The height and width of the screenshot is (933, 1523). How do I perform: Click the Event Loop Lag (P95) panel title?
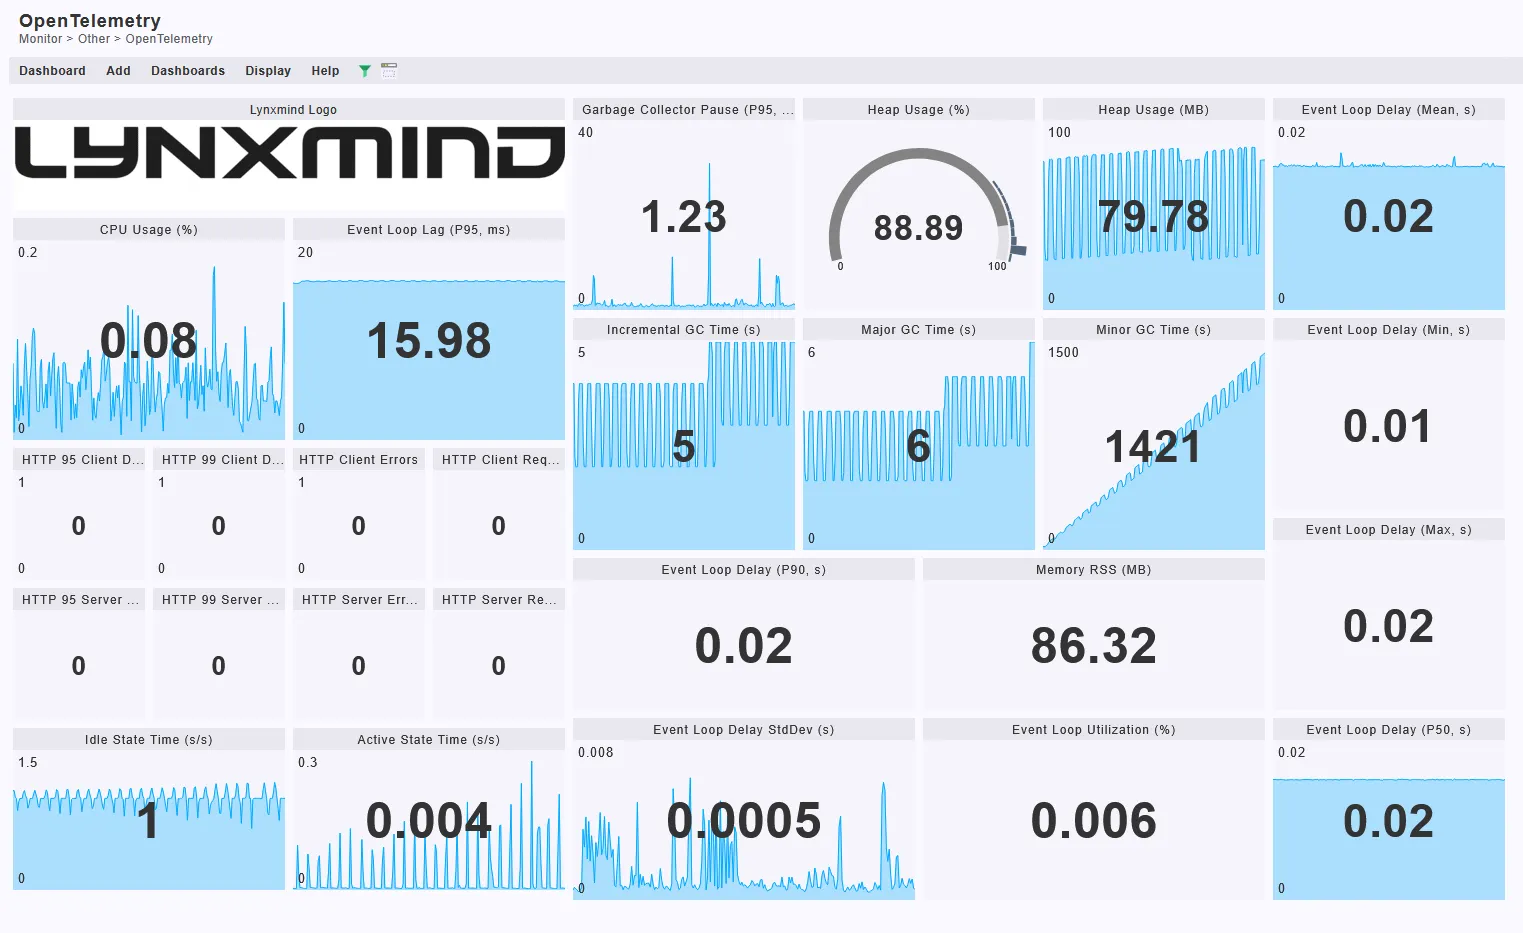[x=428, y=229]
